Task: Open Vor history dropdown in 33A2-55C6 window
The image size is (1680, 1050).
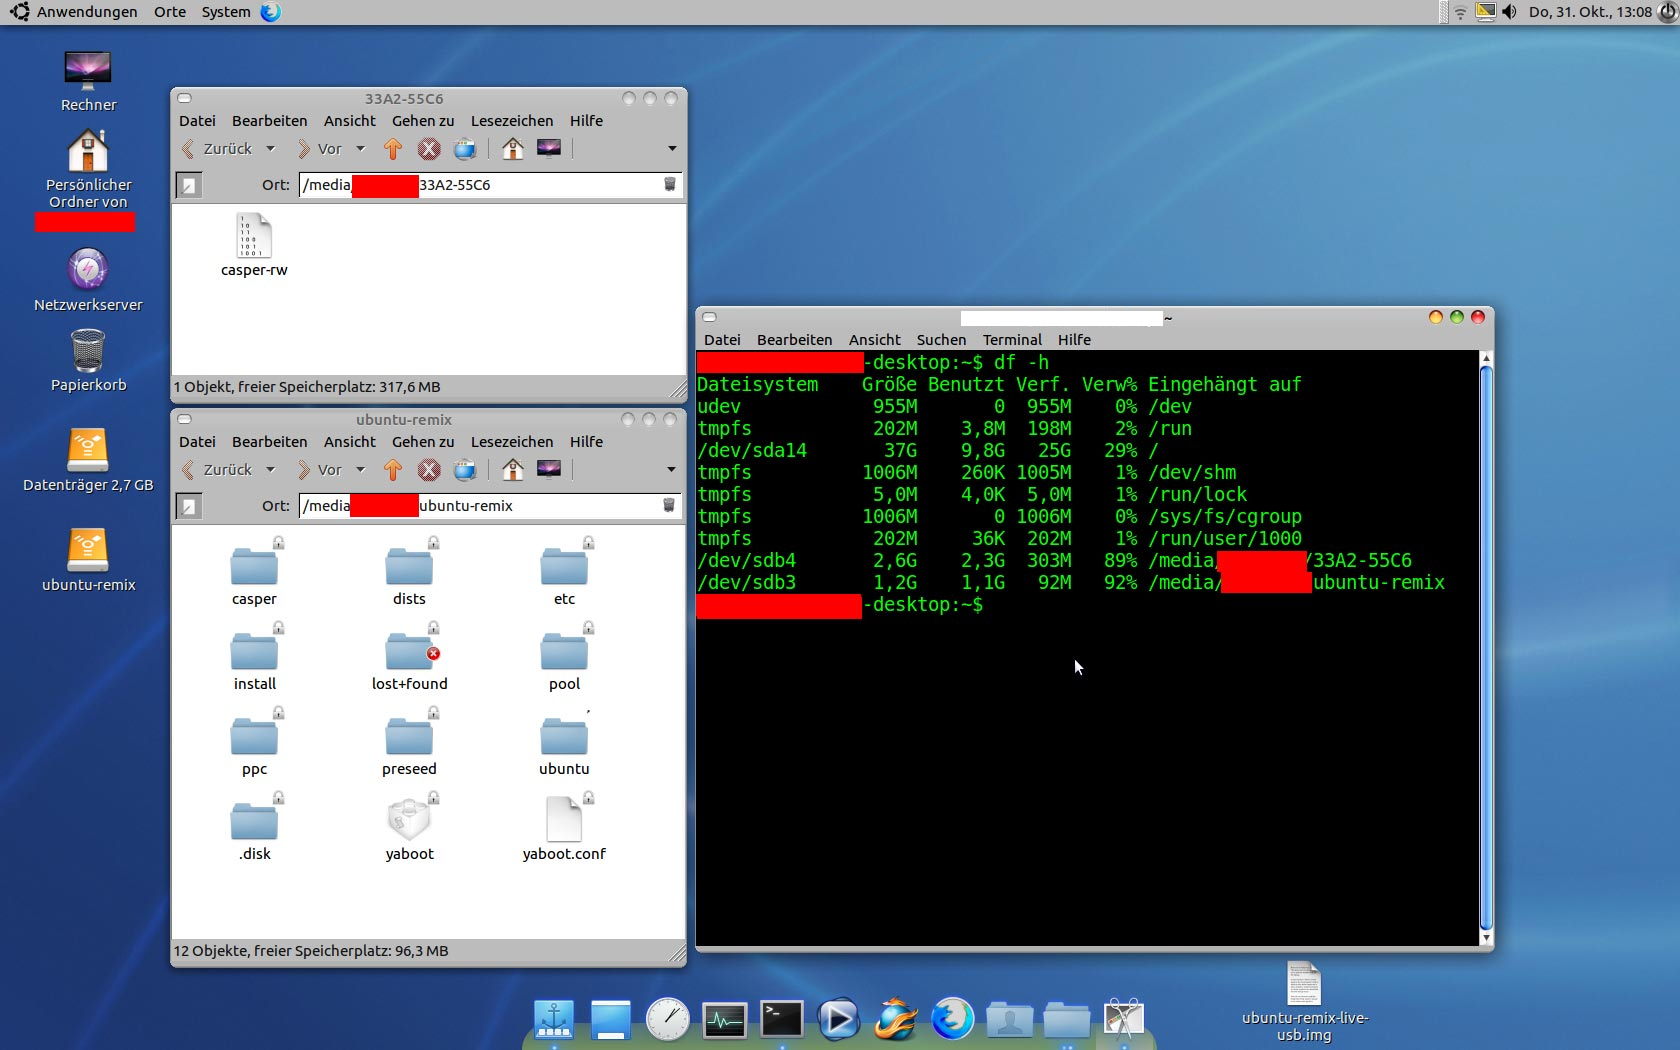Action: point(360,149)
